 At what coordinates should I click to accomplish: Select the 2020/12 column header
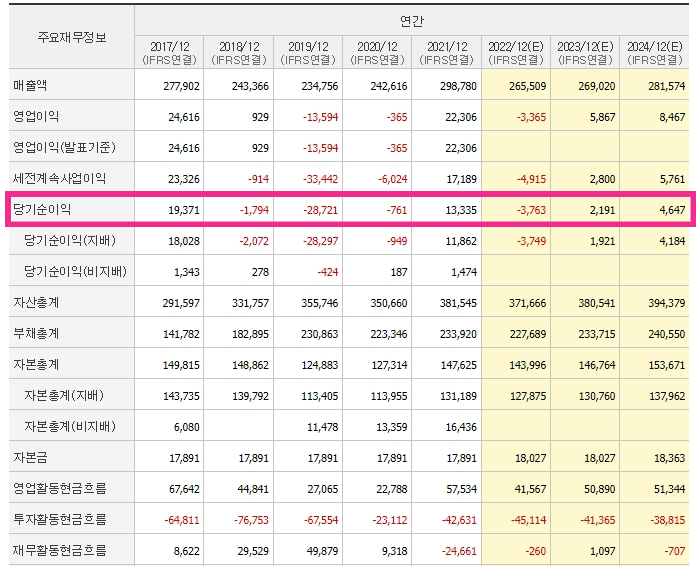377,52
